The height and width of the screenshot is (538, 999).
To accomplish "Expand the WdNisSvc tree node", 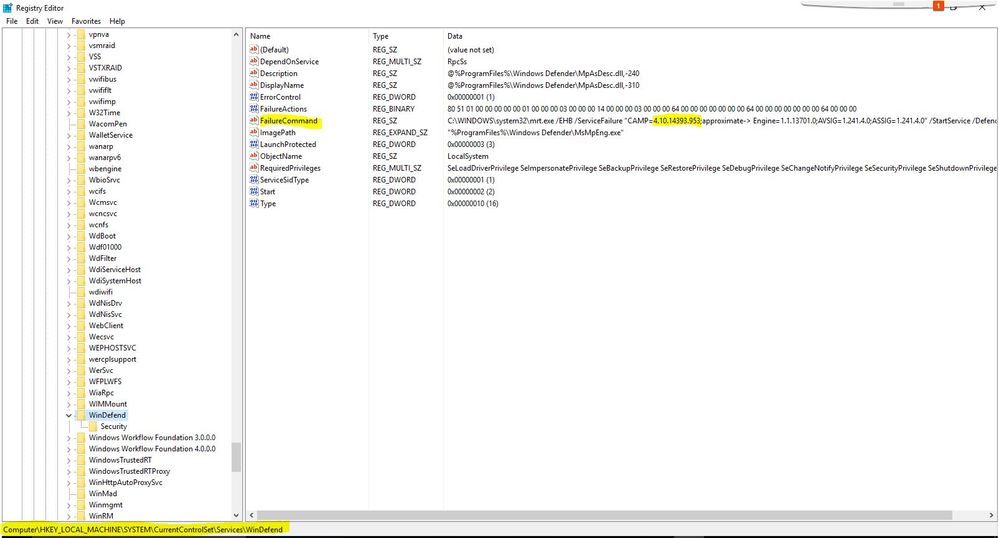I will click(x=69, y=314).
